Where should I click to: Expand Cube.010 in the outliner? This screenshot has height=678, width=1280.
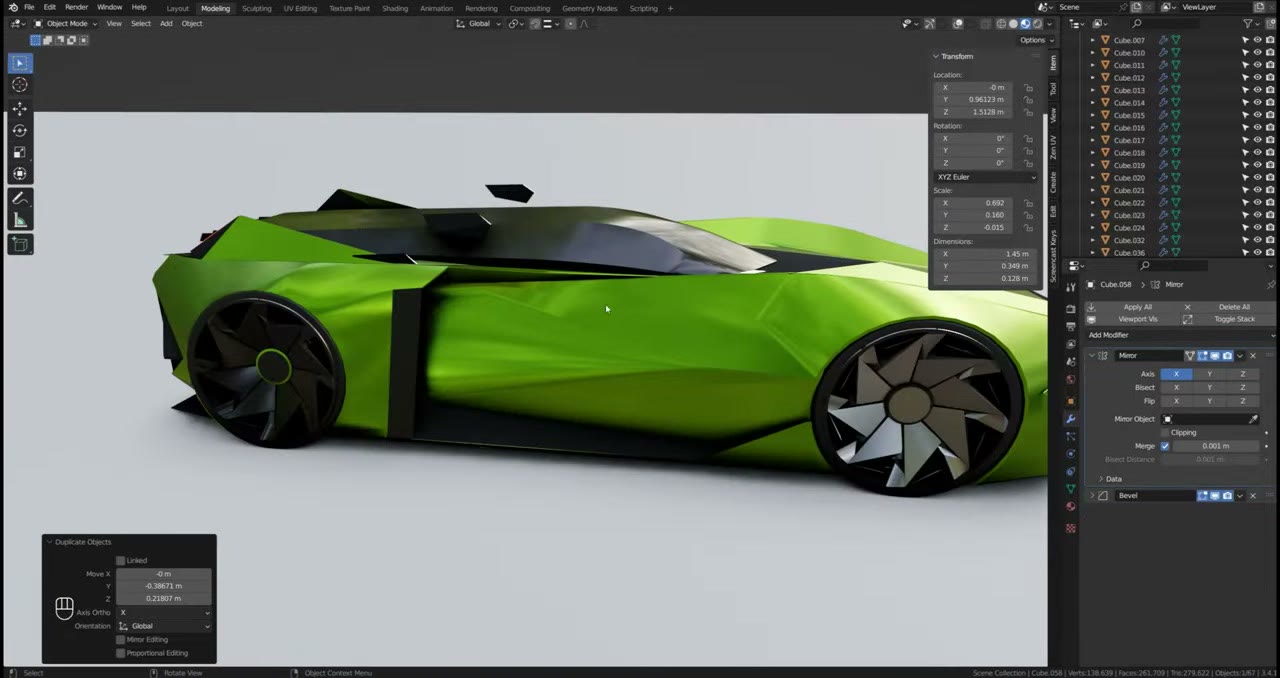1092,53
